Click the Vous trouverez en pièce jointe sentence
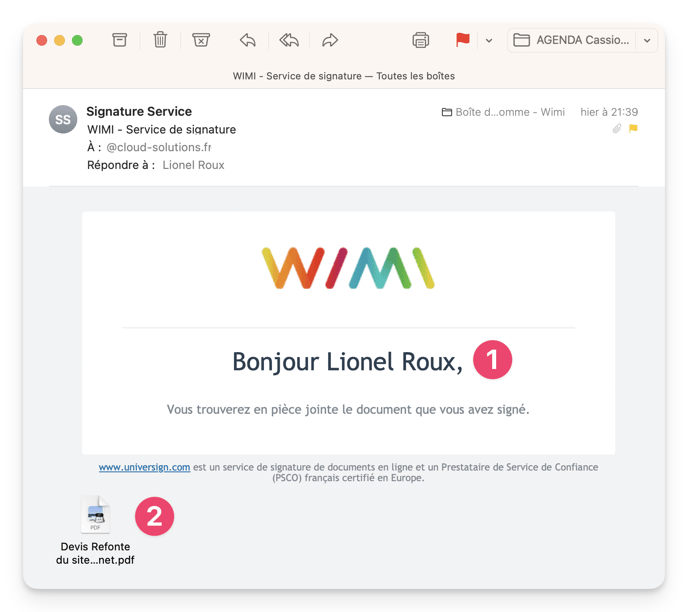Viewport: 688px width, 612px height. click(x=348, y=410)
